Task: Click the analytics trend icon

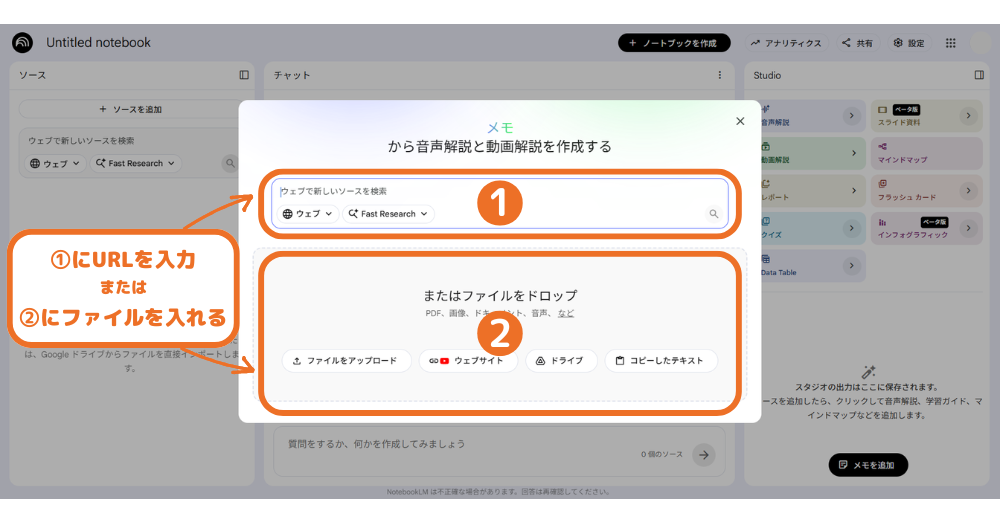Action: click(755, 43)
